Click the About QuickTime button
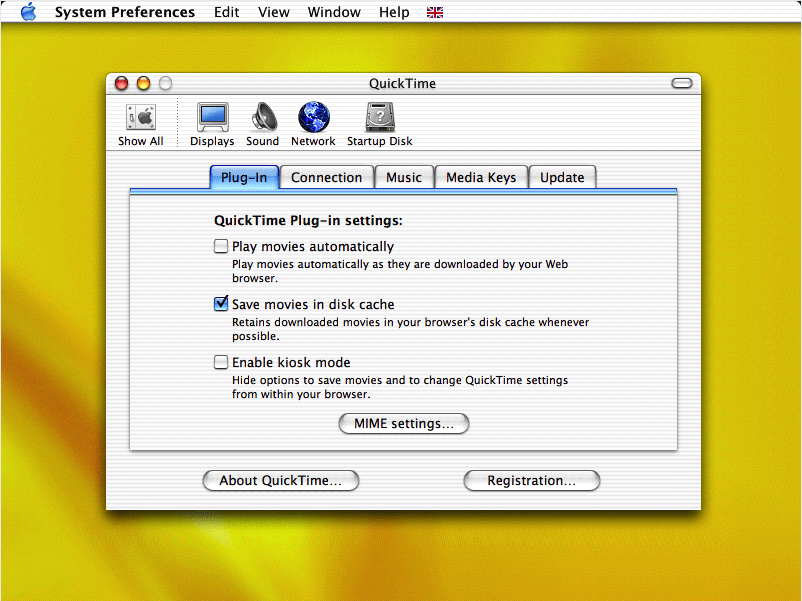This screenshot has width=802, height=601. (x=280, y=480)
